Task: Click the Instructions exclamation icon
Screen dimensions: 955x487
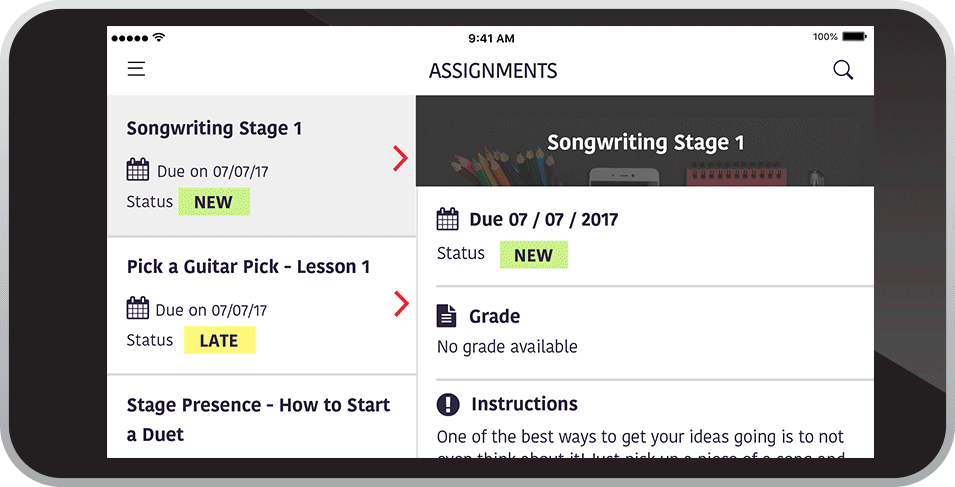Action: tap(448, 404)
